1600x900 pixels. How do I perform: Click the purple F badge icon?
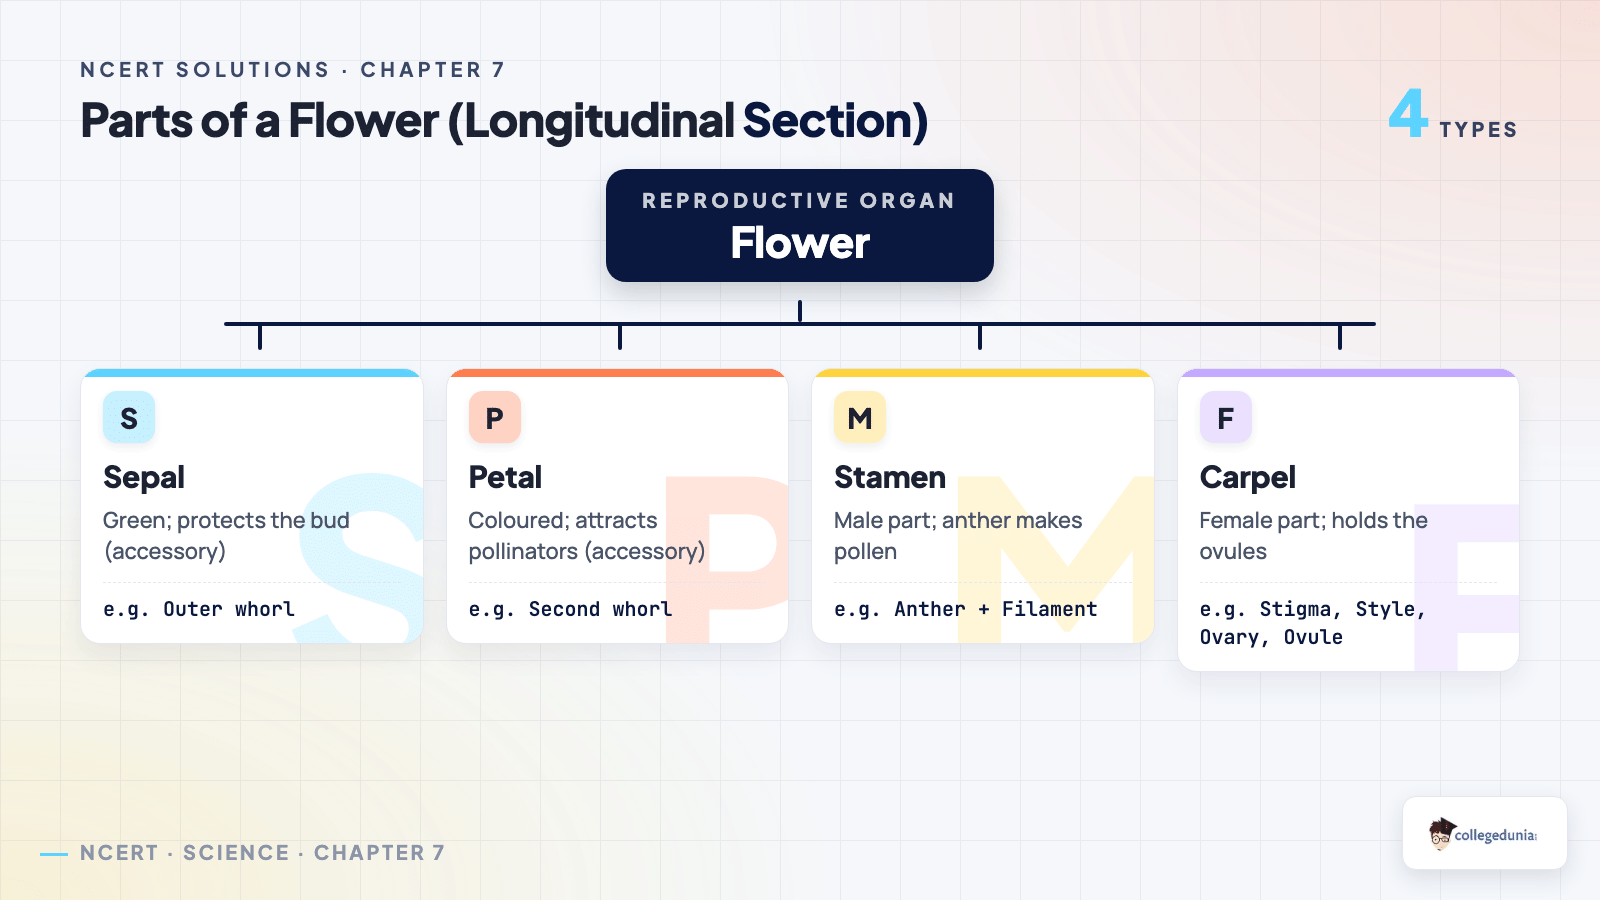[x=1226, y=418]
